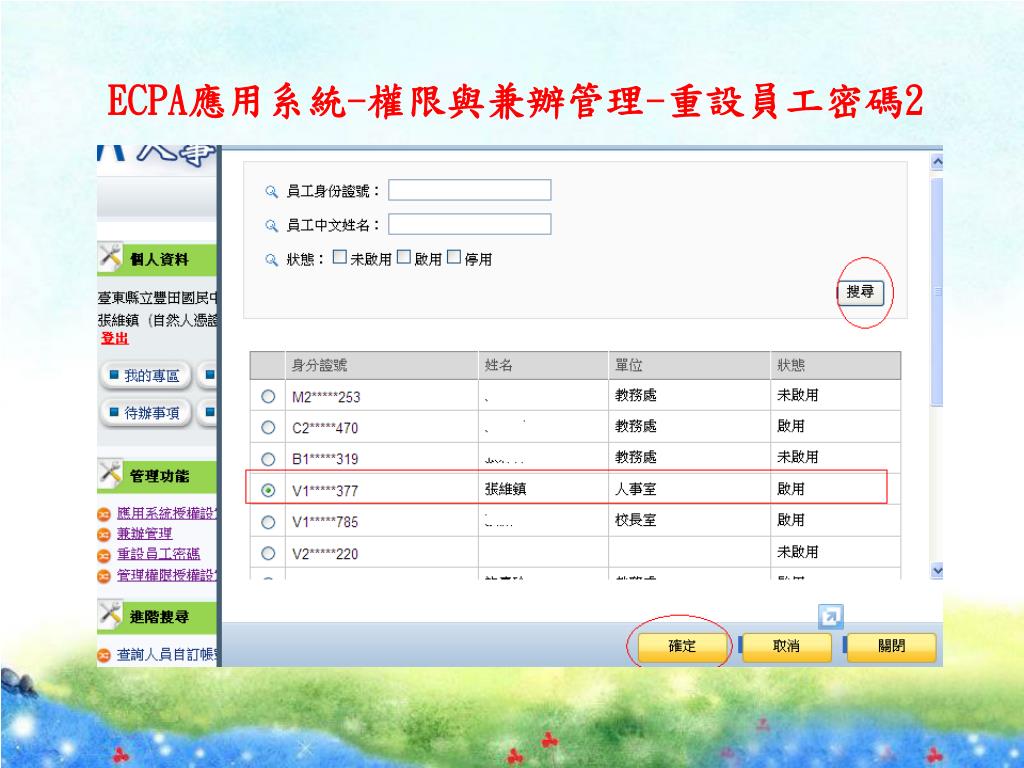This screenshot has width=1024, height=768.
Task: Click the 搜尋 search button
Action: (x=860, y=292)
